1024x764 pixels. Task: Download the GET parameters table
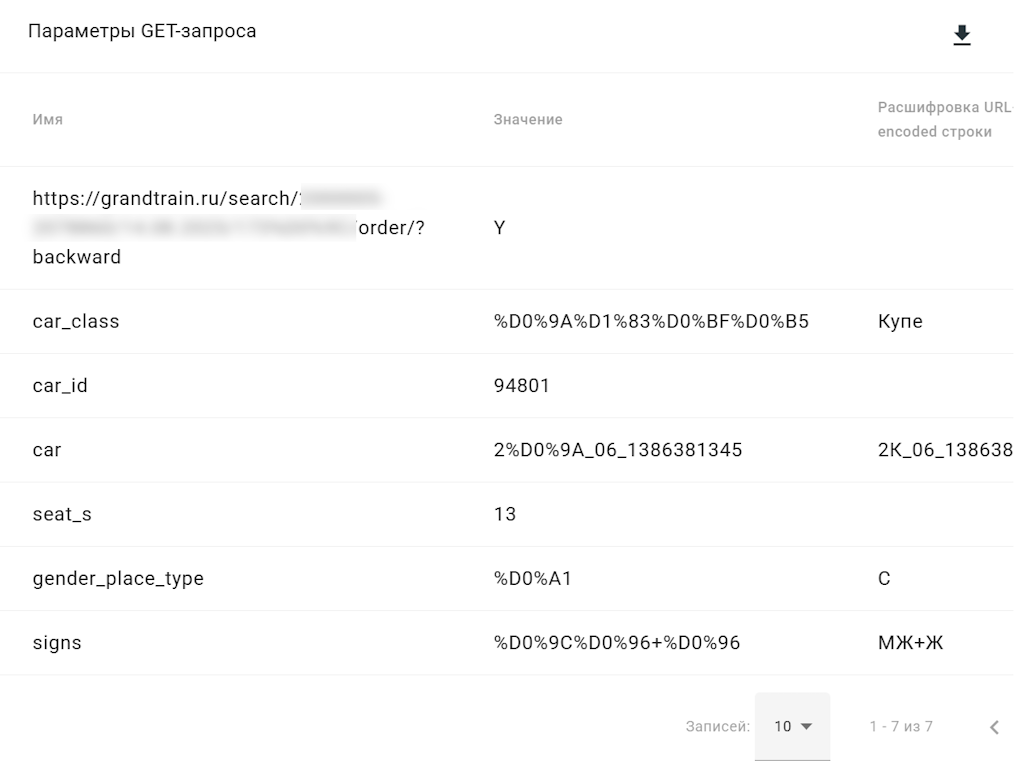coord(961,35)
